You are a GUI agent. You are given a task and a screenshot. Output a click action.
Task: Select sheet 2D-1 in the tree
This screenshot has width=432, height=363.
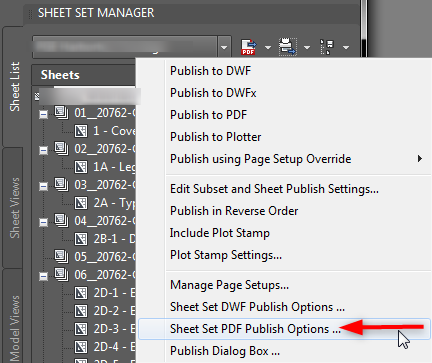pyautogui.click(x=114, y=293)
